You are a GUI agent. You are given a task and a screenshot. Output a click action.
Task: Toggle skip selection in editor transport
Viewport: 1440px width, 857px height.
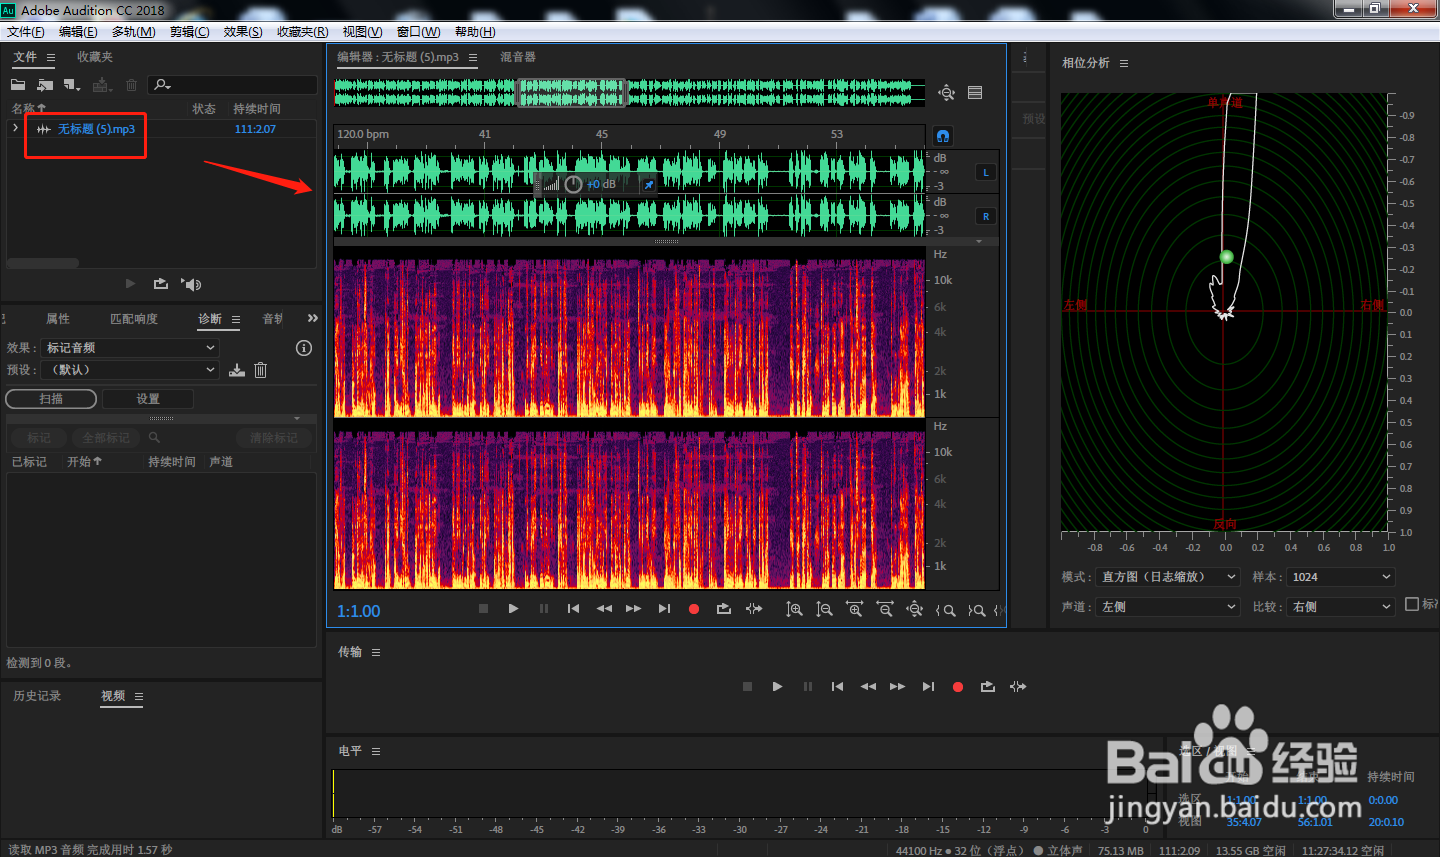click(x=754, y=609)
